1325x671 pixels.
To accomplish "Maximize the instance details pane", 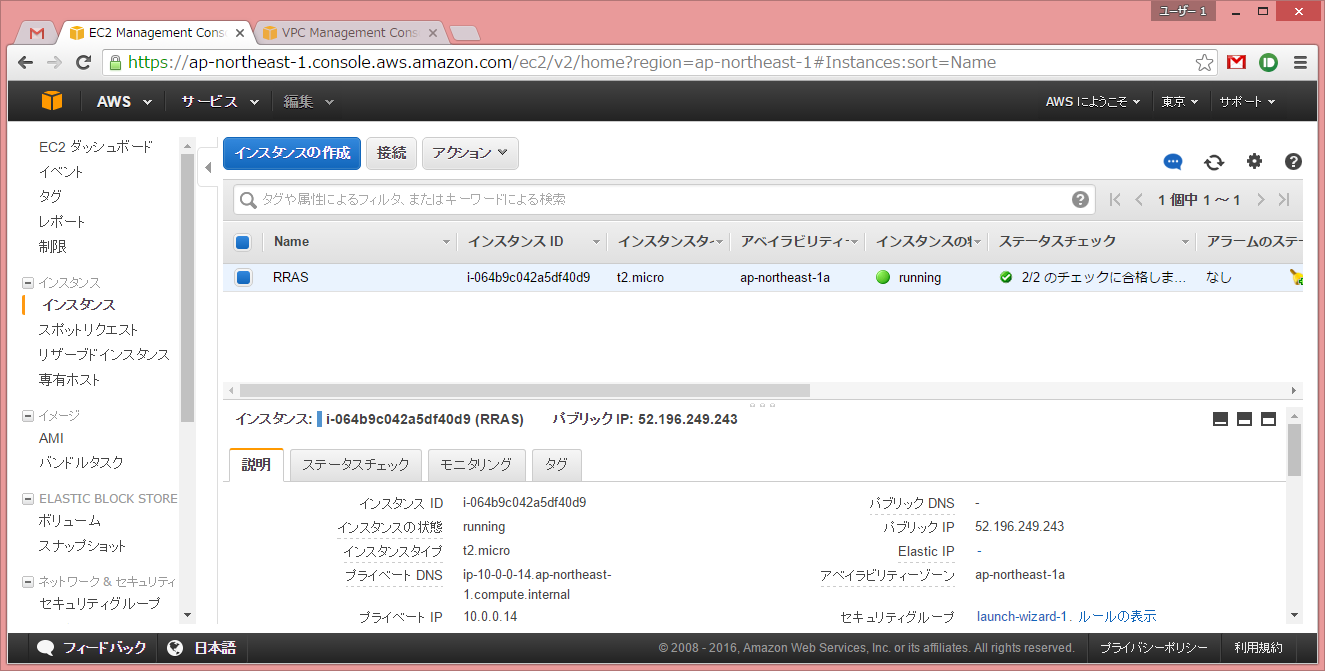I will click(x=1268, y=419).
